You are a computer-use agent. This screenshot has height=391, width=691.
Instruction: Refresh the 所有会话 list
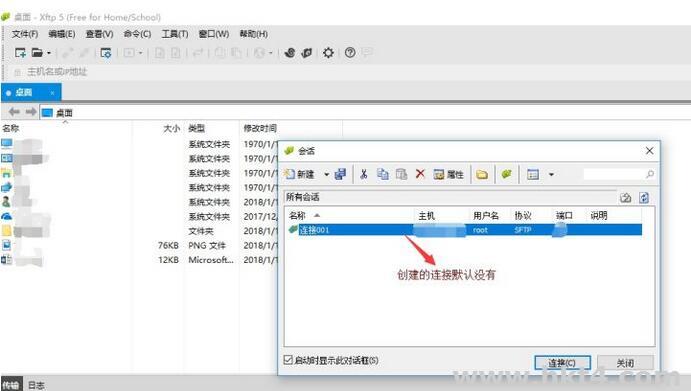click(x=644, y=197)
